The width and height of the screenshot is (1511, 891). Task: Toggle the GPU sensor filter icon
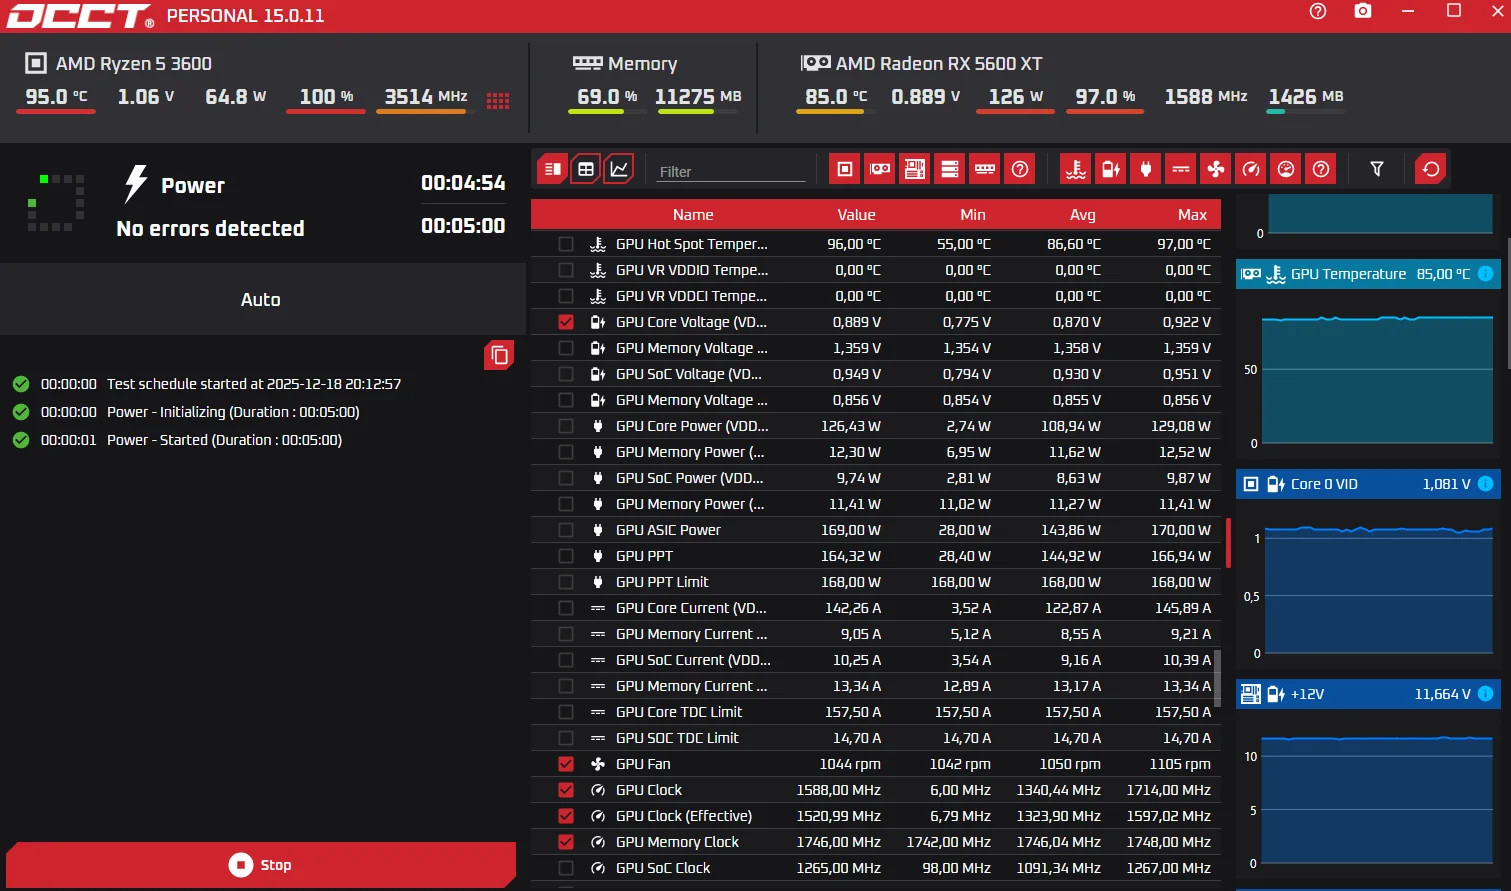pyautogui.click(x=880, y=169)
